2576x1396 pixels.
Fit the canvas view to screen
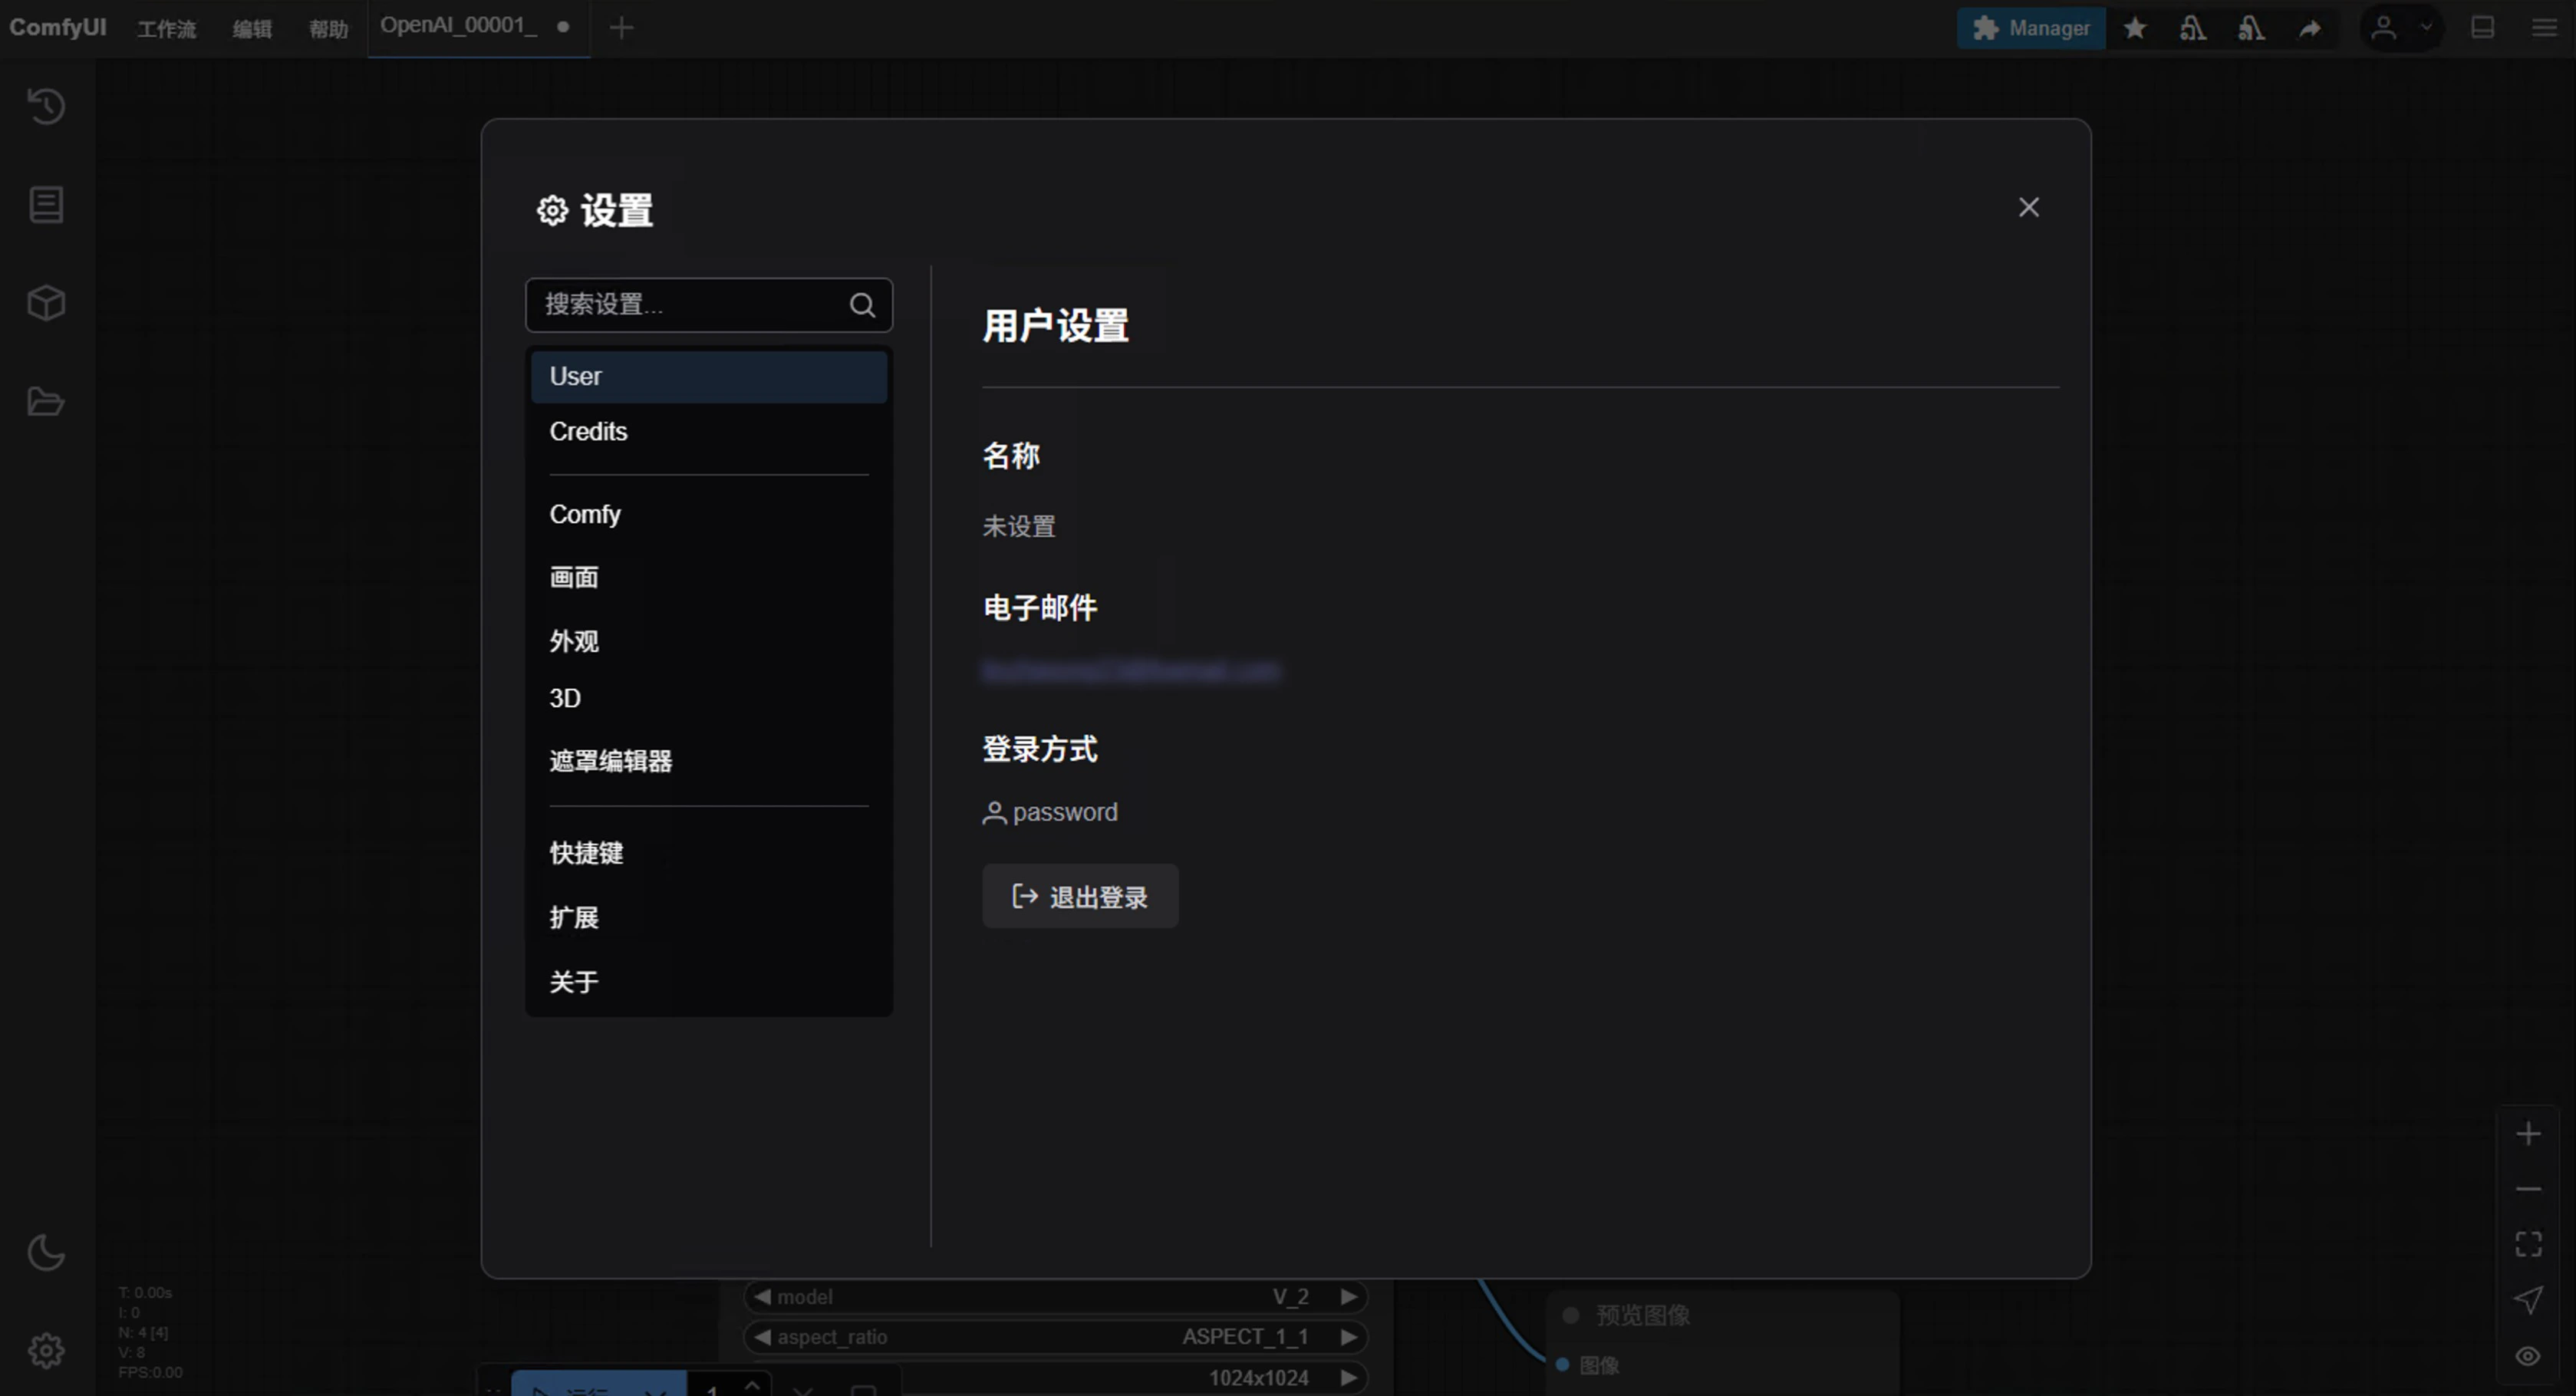[x=2529, y=1243]
